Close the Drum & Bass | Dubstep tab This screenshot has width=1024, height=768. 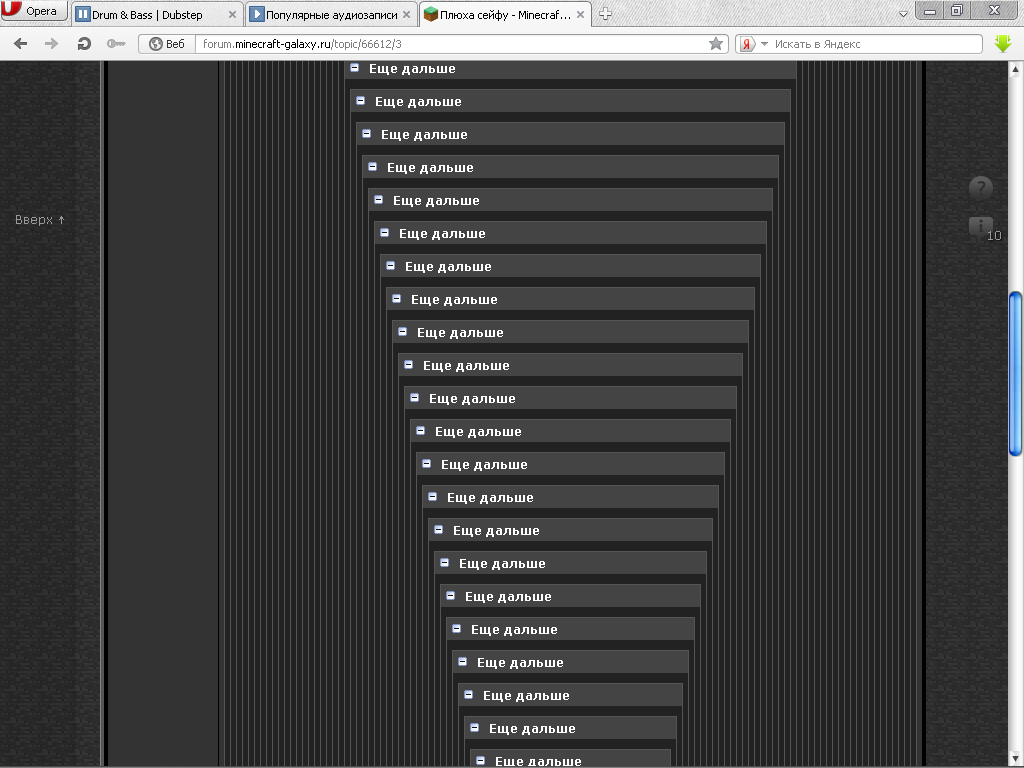(x=232, y=14)
